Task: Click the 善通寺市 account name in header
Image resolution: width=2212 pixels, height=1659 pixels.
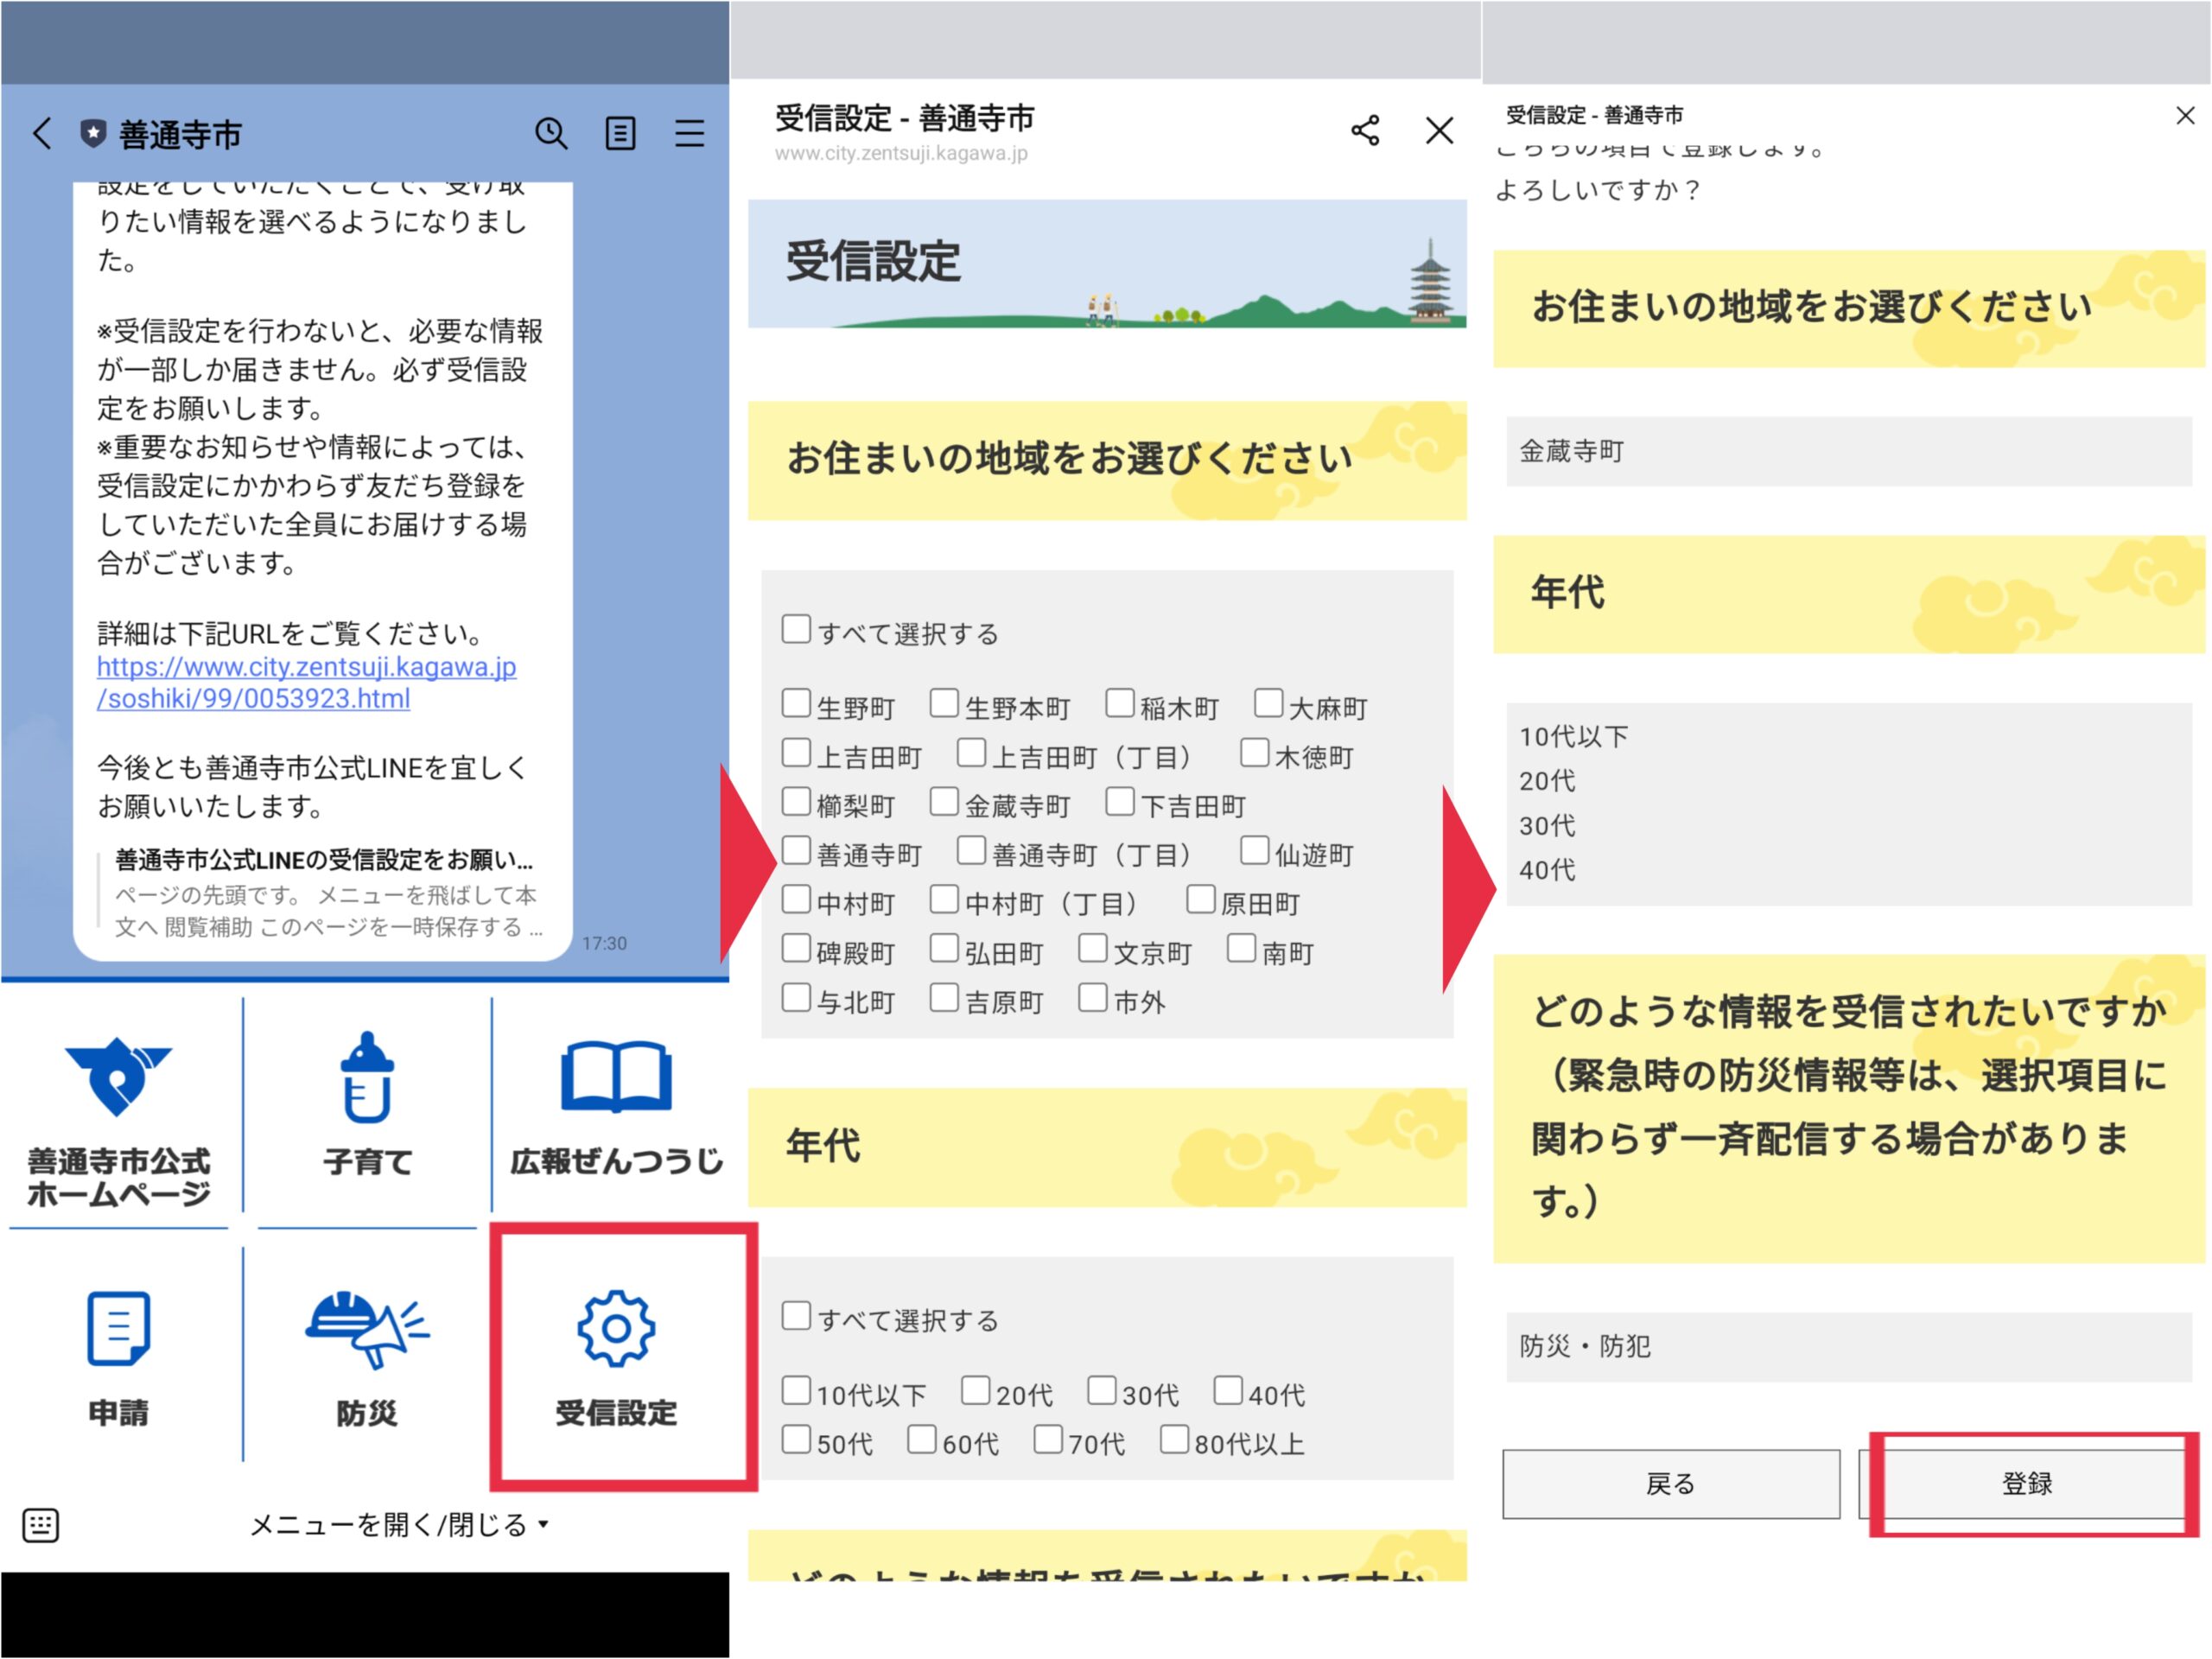Action: [x=180, y=134]
